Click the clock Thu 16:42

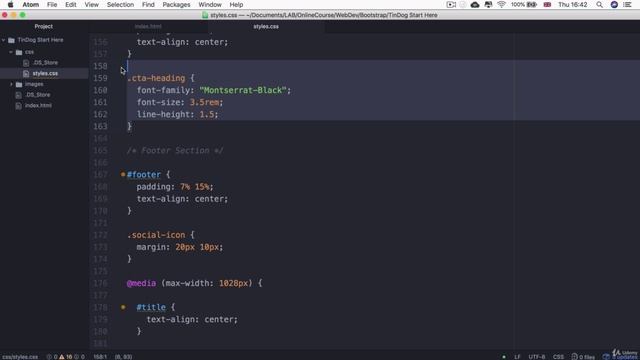(573, 4)
